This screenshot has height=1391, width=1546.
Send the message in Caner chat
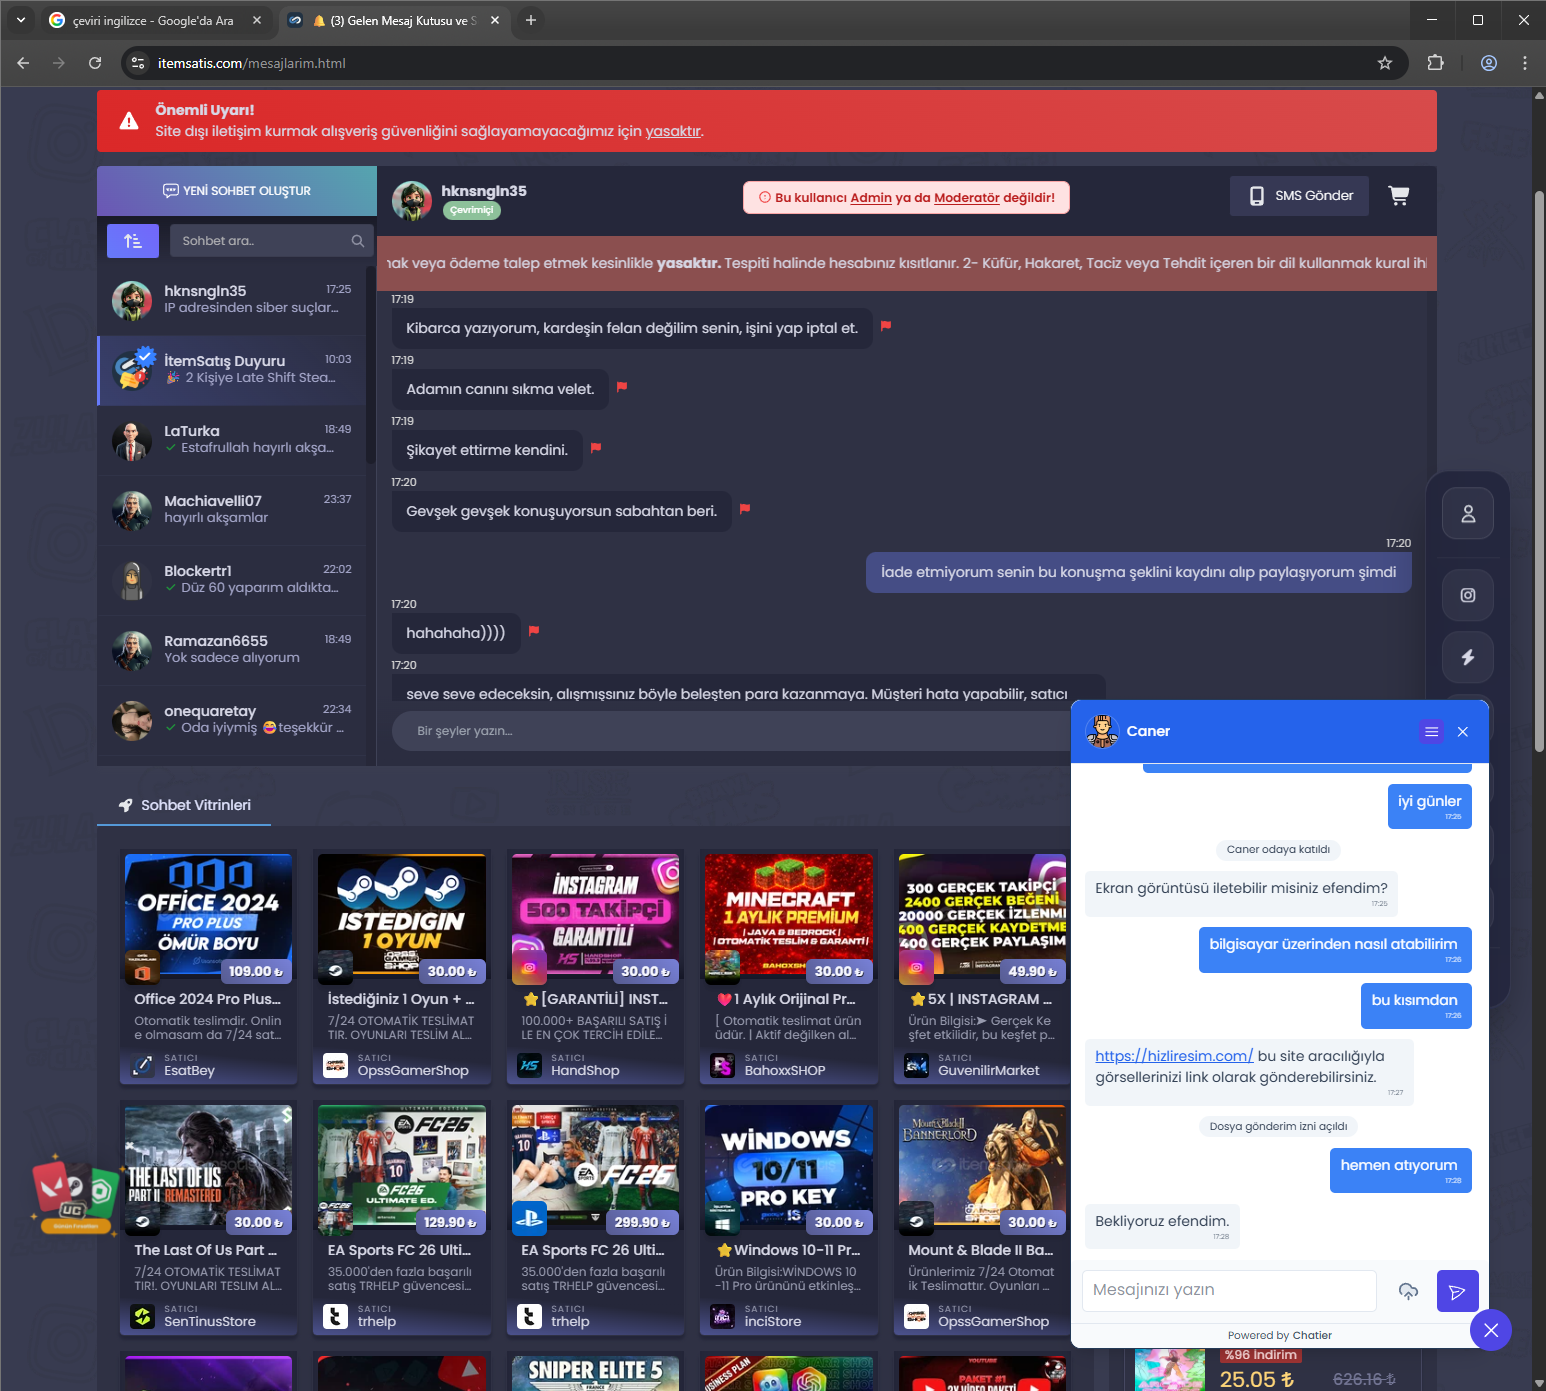point(1457,1291)
